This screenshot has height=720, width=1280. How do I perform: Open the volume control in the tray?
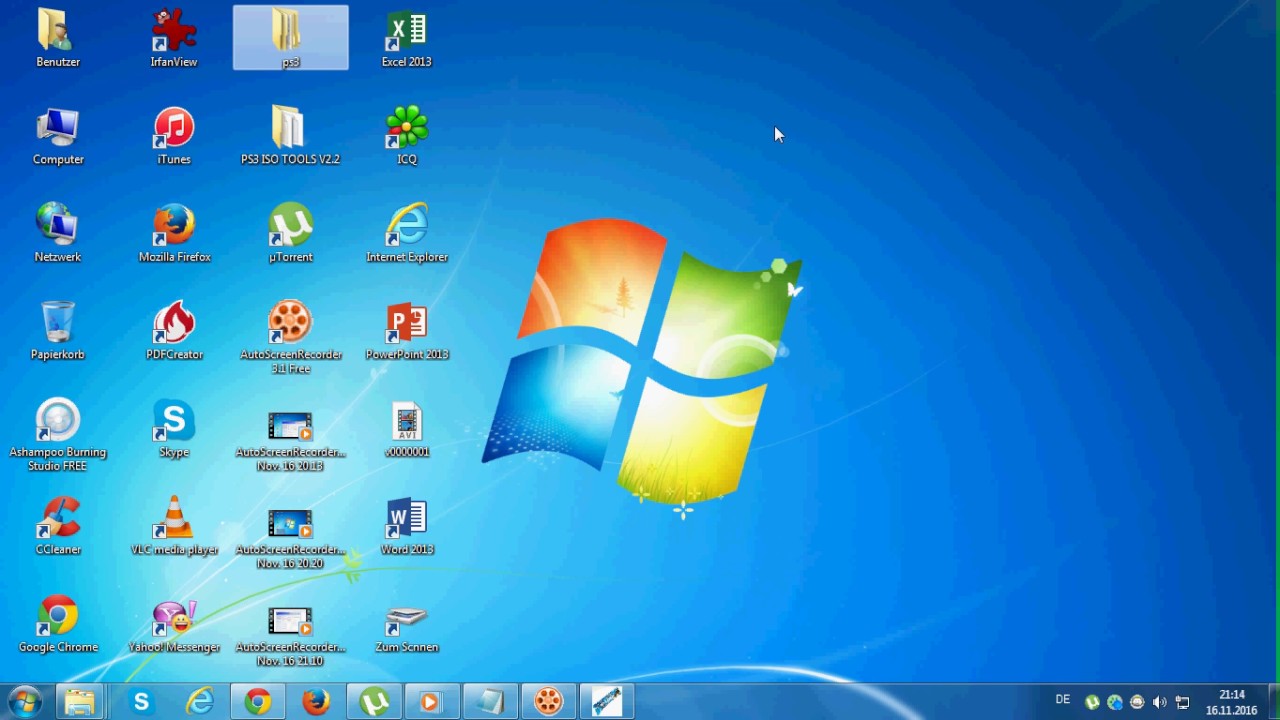(x=1159, y=701)
